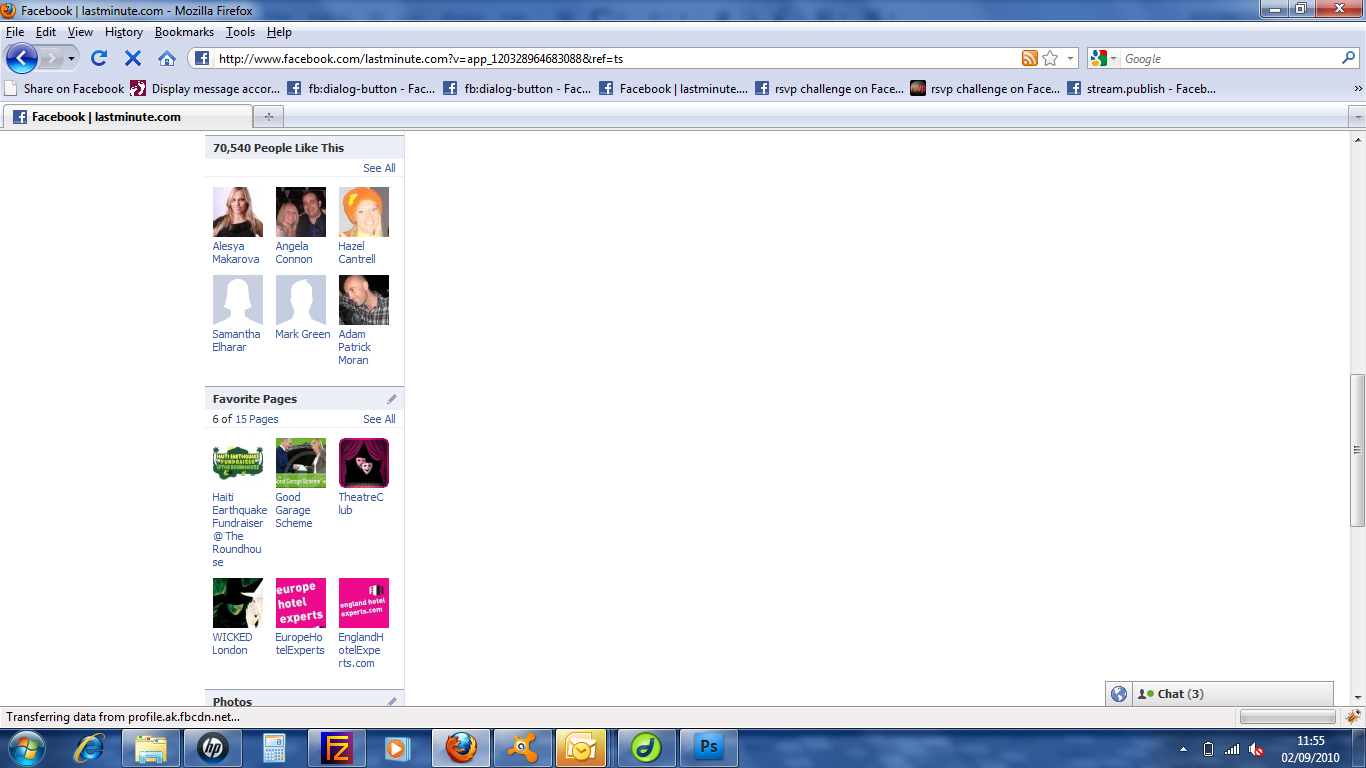The height and width of the screenshot is (768, 1366).
Task: Open the Bookmarks menu
Action: pos(184,32)
